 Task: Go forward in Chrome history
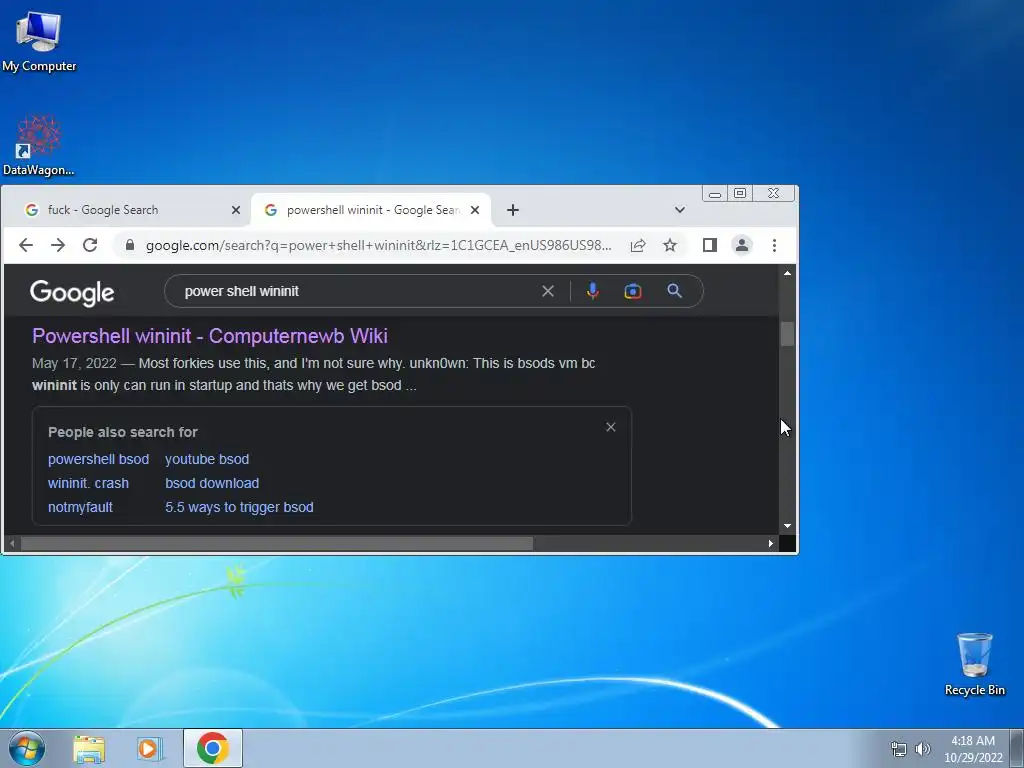click(57, 245)
